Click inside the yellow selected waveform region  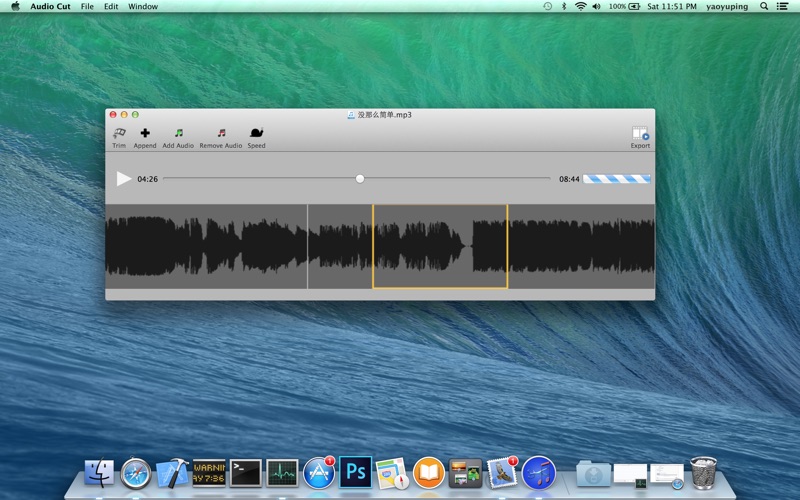pyautogui.click(x=440, y=246)
